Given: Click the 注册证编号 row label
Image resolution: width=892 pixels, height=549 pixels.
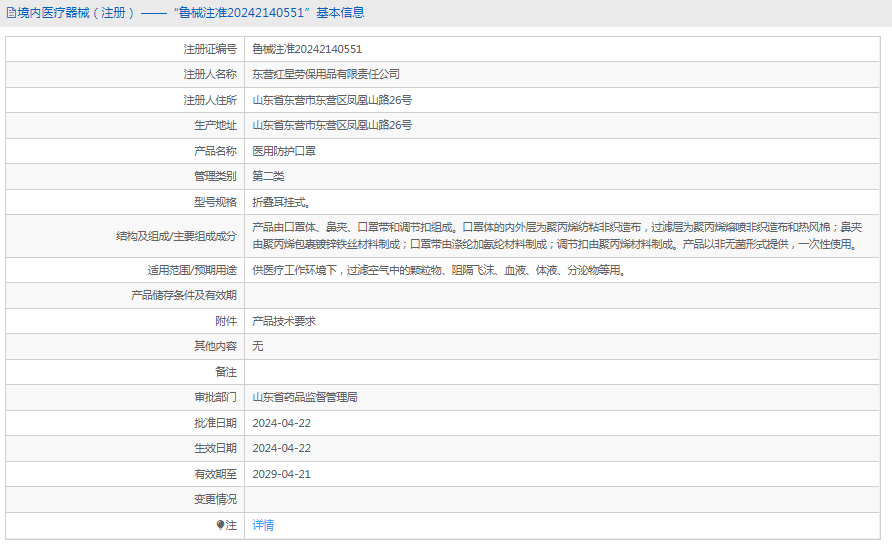Looking at the screenshot, I should tap(210, 49).
